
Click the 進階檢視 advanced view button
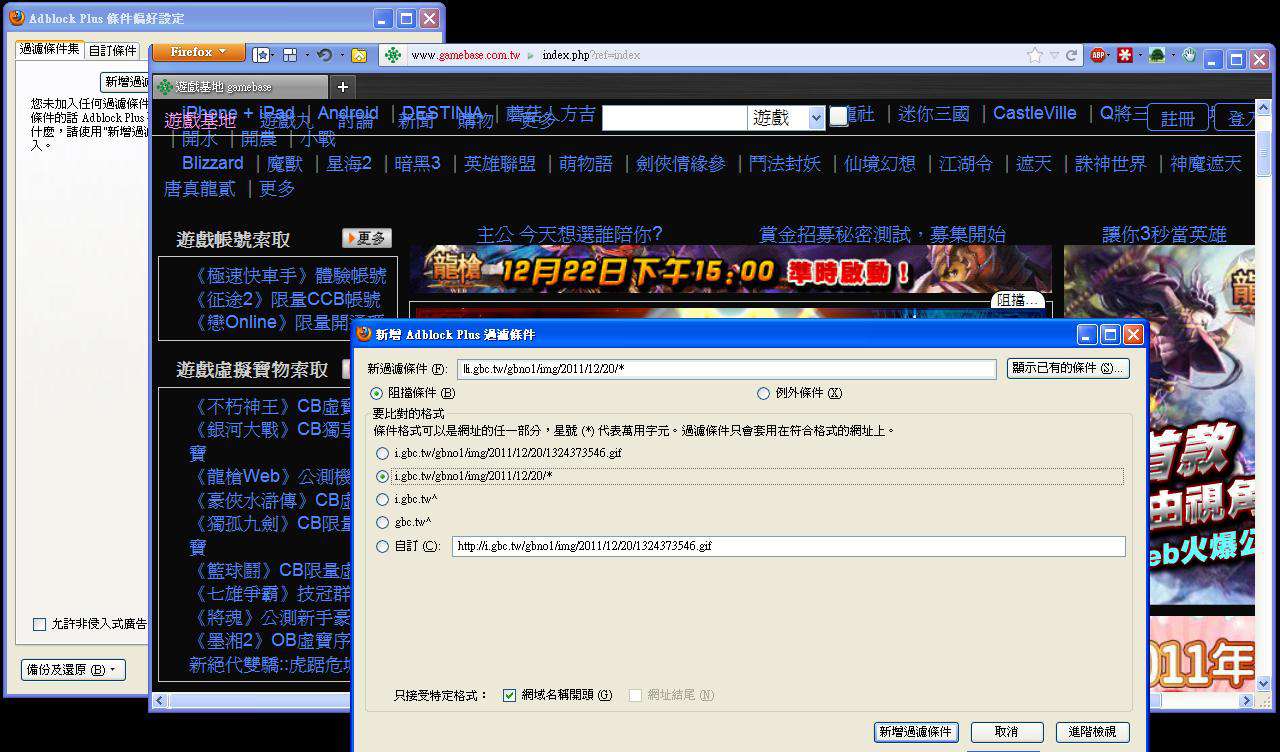1092,733
